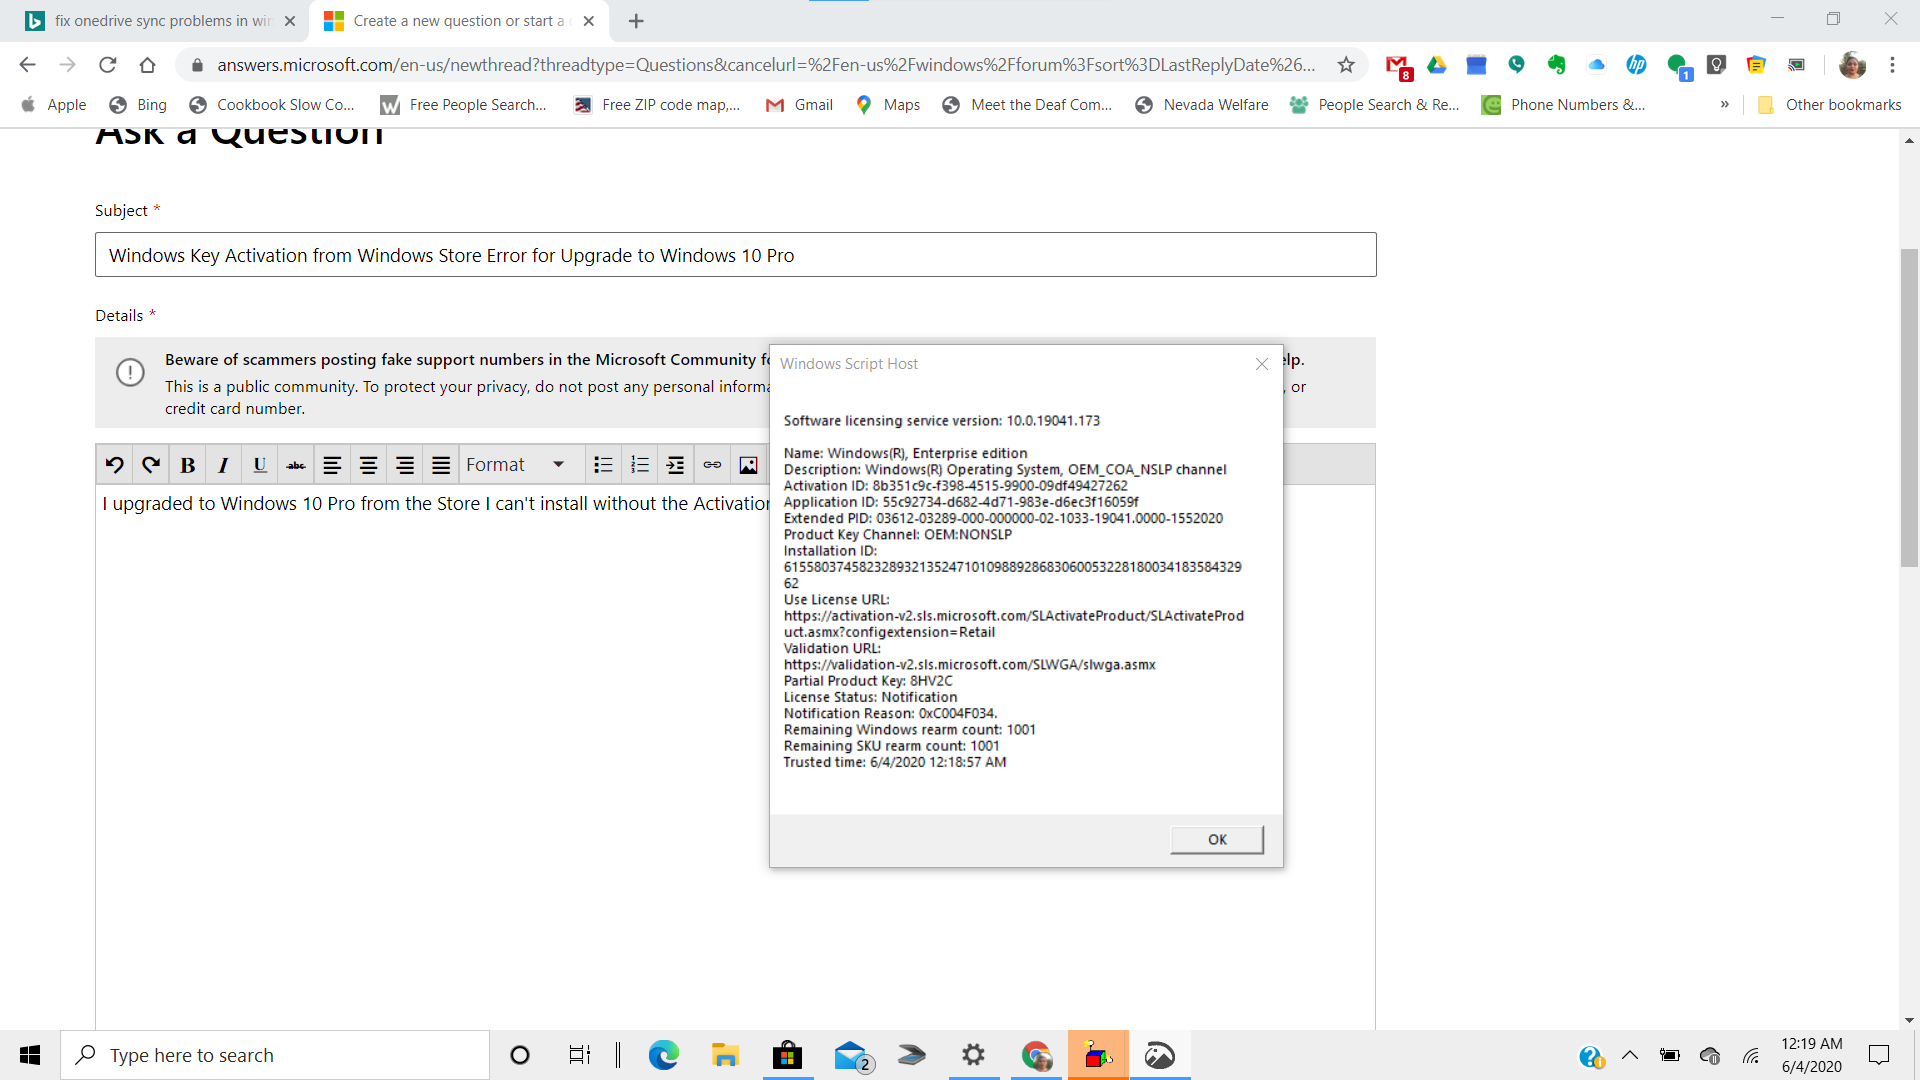Image resolution: width=1920 pixels, height=1080 pixels.
Task: Open the taskbar clock and date
Action: [x=1811, y=1055]
